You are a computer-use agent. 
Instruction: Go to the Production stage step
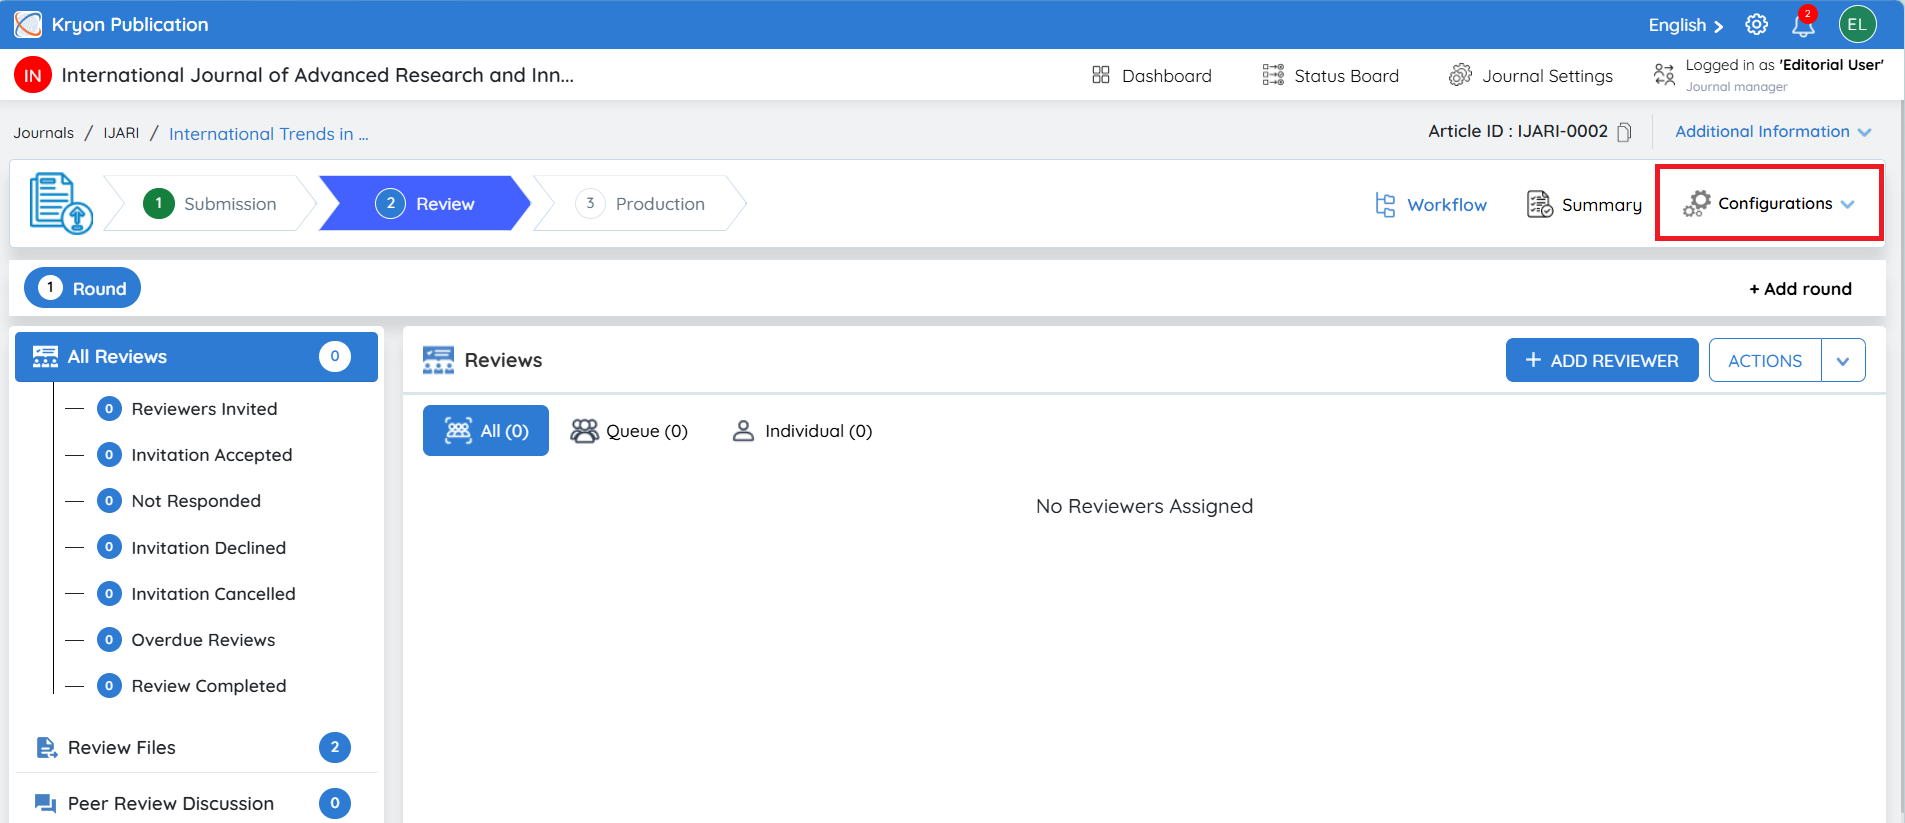(x=641, y=204)
